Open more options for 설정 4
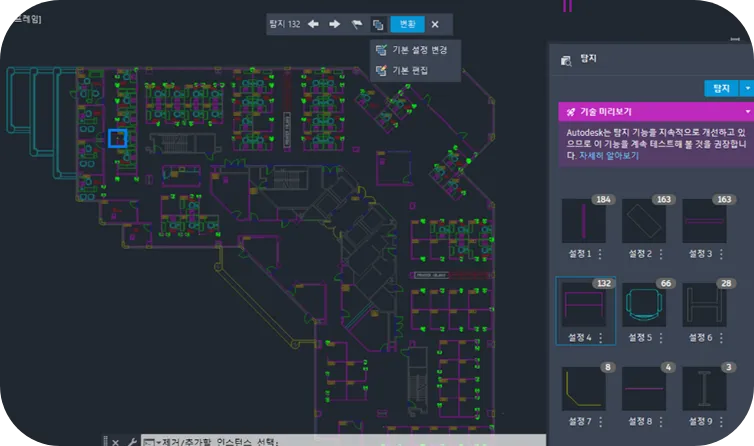 pyautogui.click(x=600, y=338)
